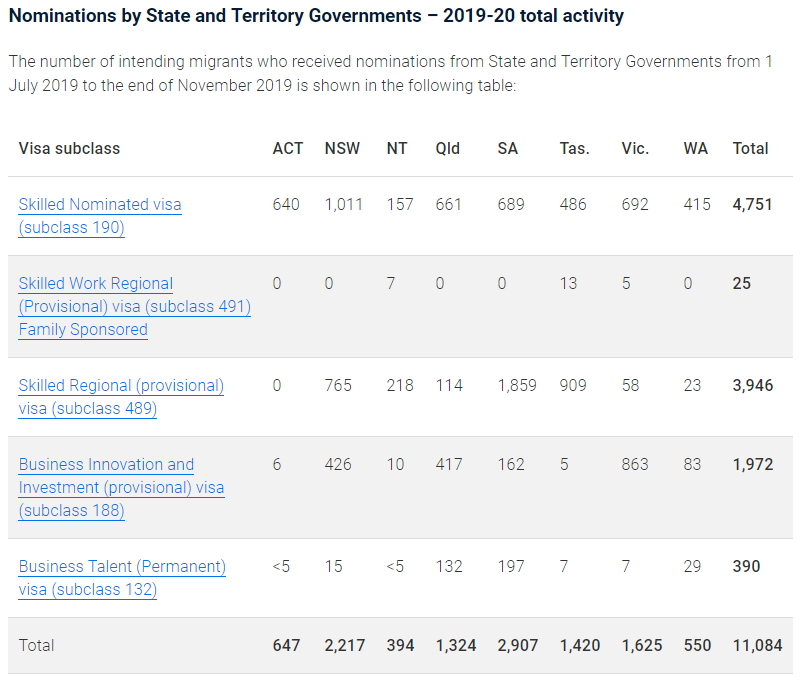Click the 'Visa subclass' column header
This screenshot has width=800, height=685.
pyautogui.click(x=69, y=148)
